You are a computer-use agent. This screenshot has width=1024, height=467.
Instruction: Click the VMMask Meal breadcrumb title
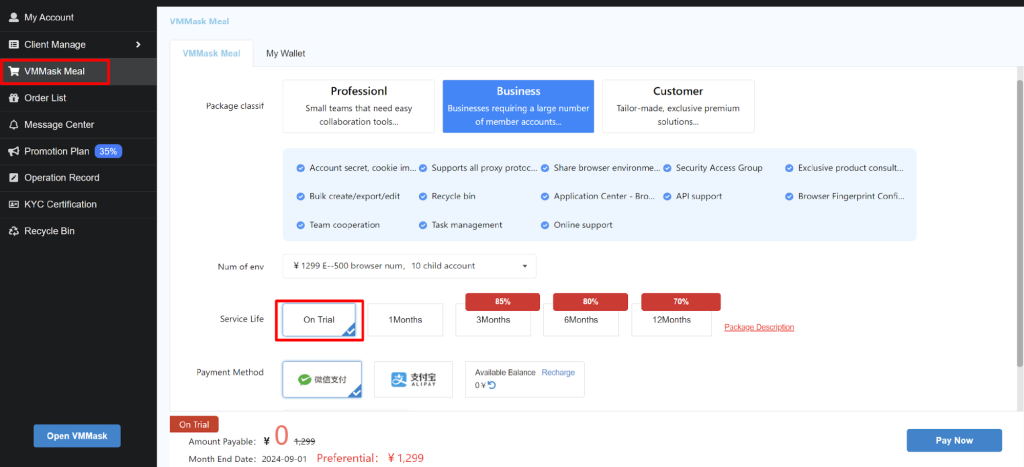(199, 22)
